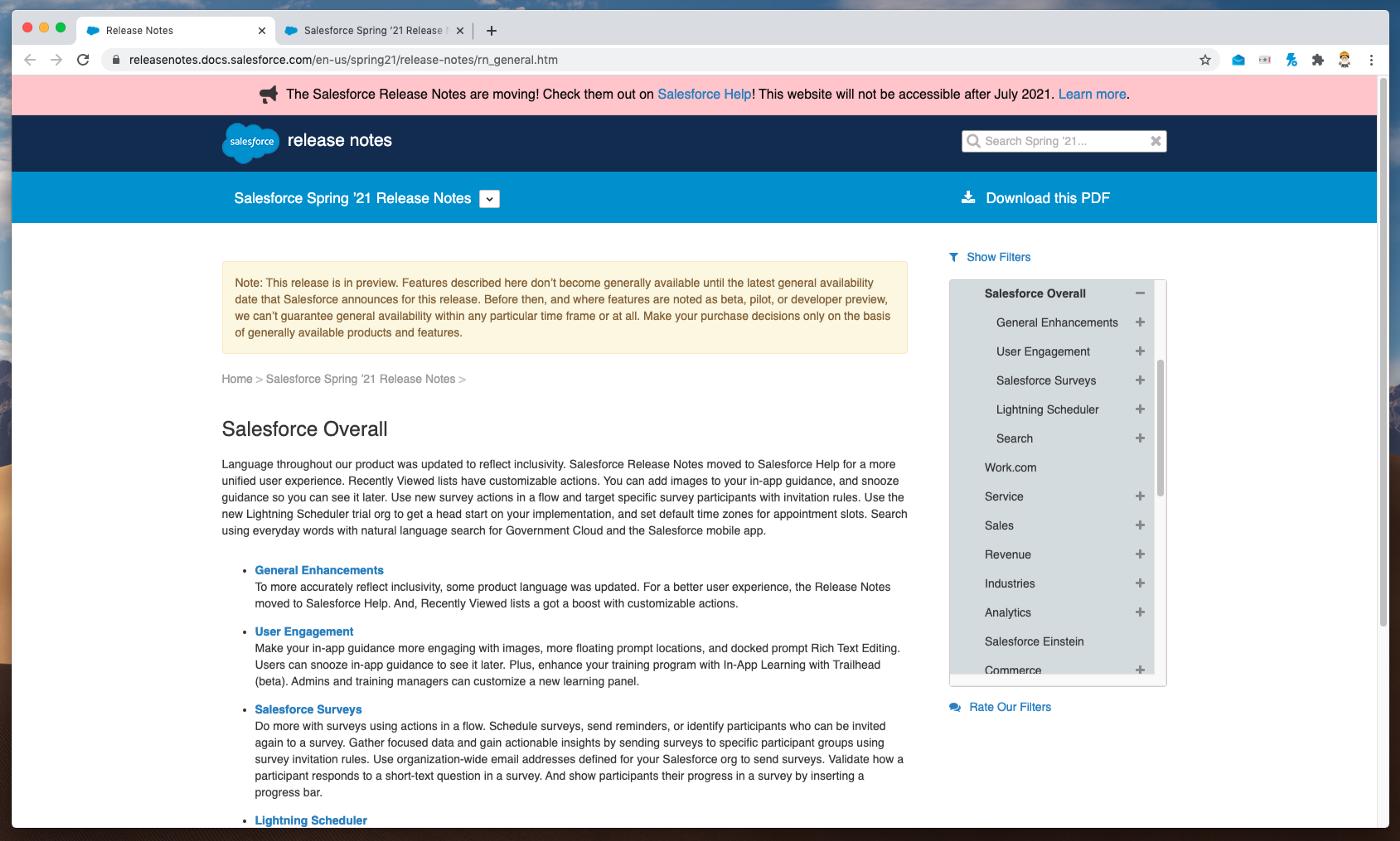Click the Show Filters funnel icon
Image resolution: width=1400 pixels, height=841 pixels.
point(954,257)
